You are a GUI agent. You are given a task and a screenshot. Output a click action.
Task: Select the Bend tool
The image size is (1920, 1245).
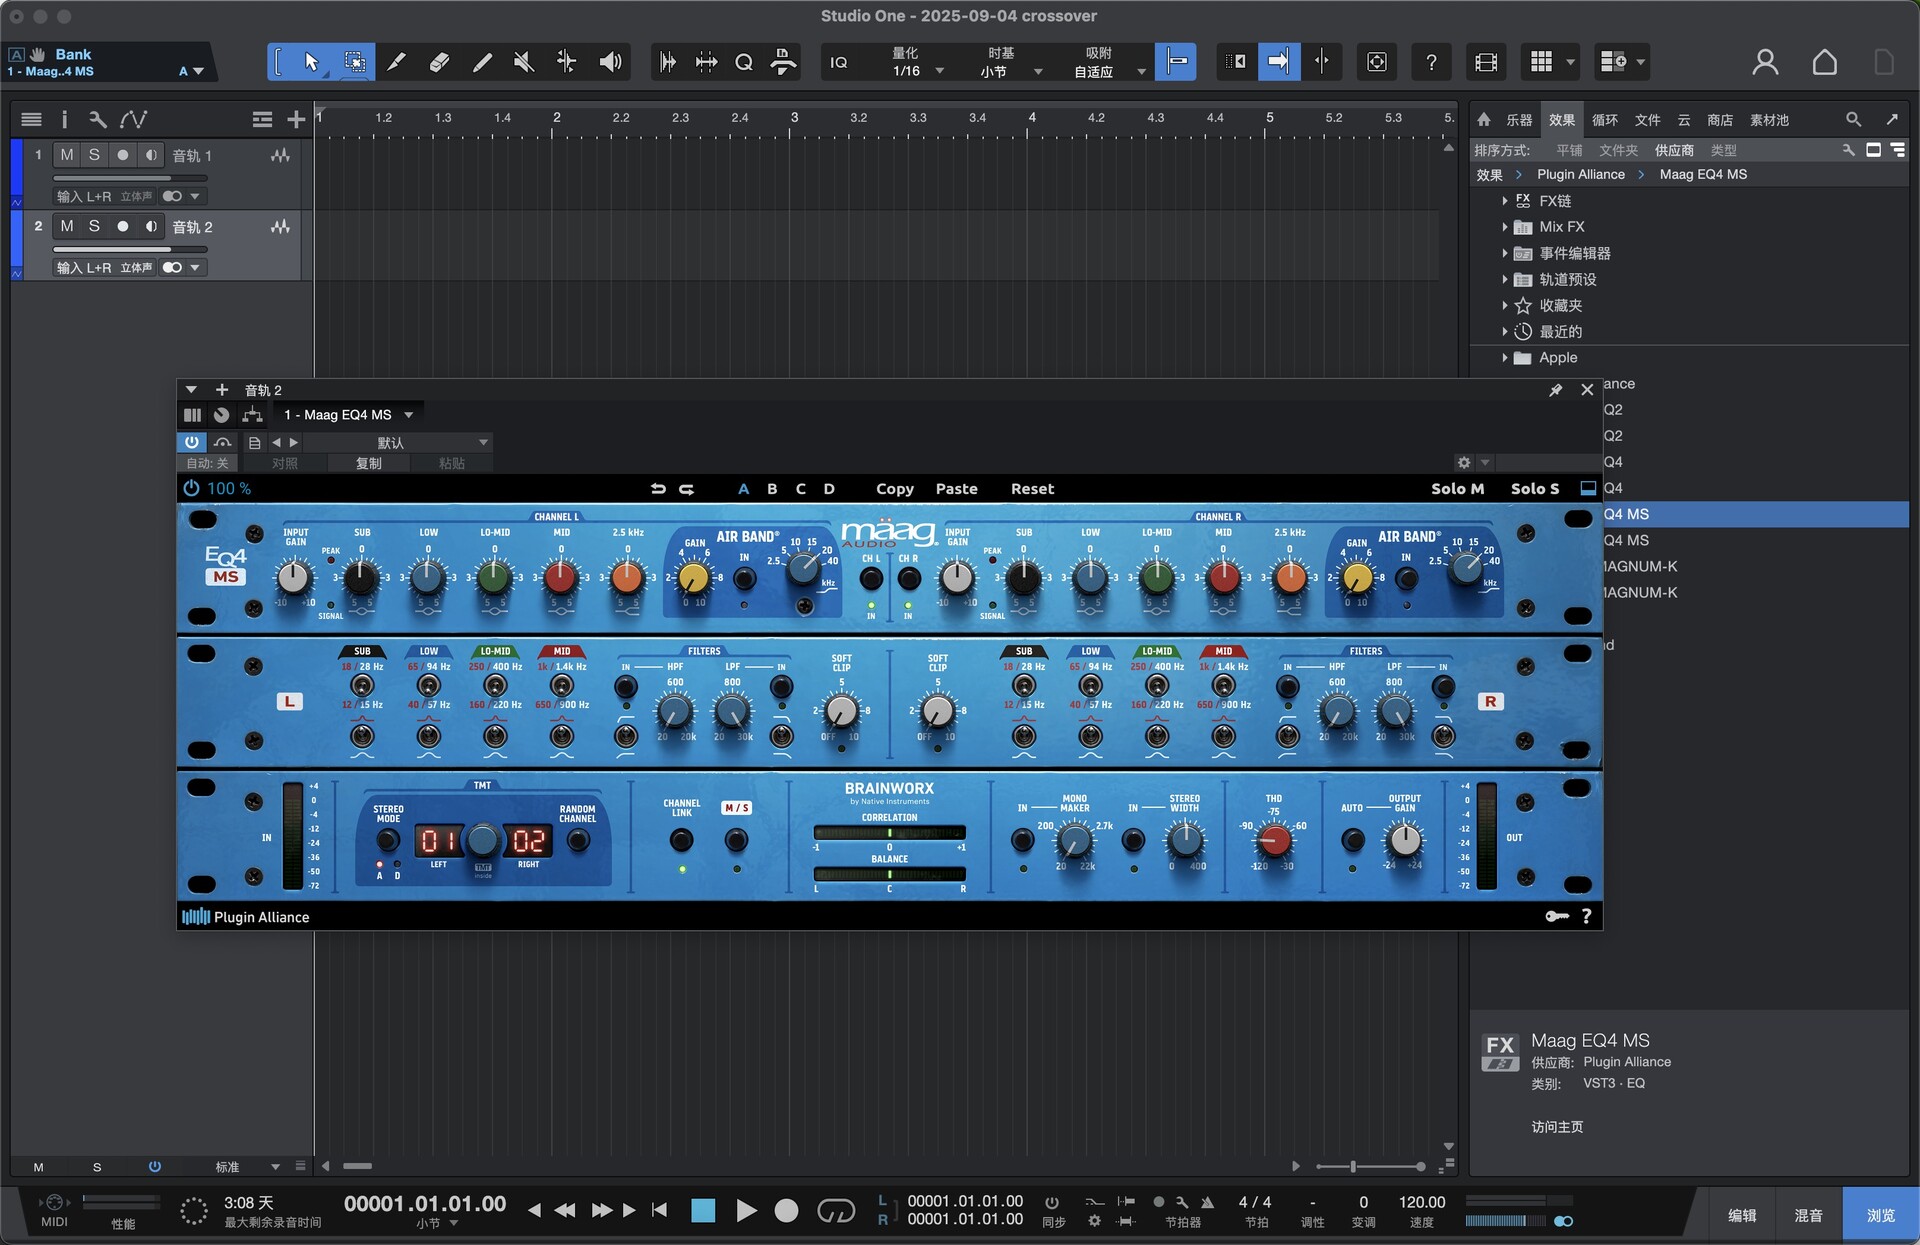[x=566, y=62]
